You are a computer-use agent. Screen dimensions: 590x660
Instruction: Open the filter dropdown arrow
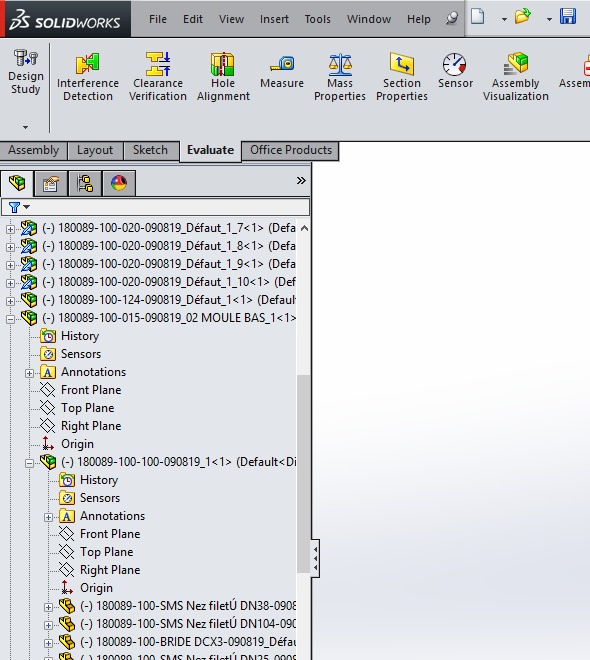pyautogui.click(x=27, y=207)
